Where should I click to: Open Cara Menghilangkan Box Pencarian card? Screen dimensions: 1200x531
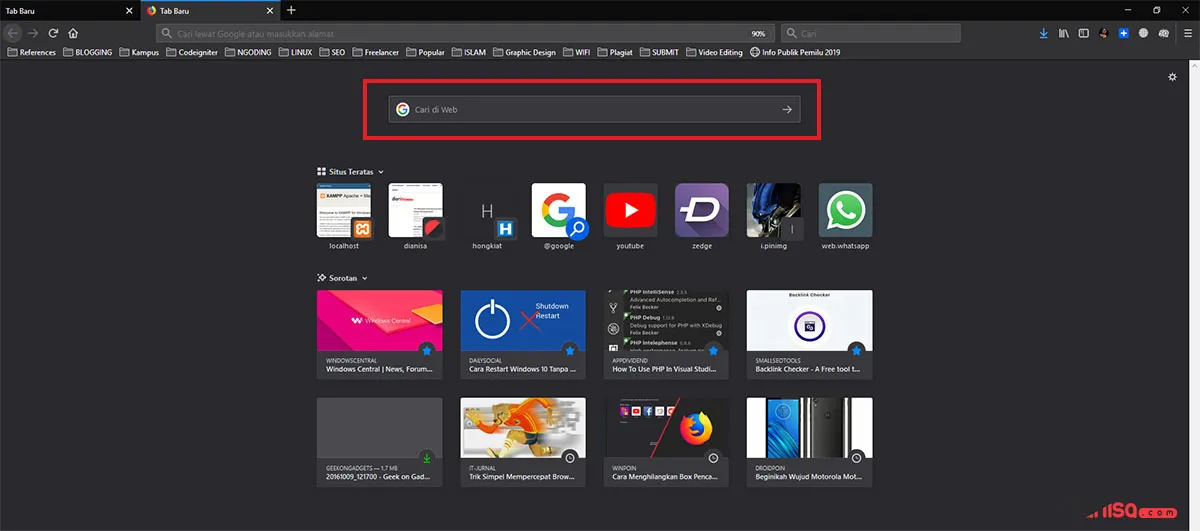666,442
